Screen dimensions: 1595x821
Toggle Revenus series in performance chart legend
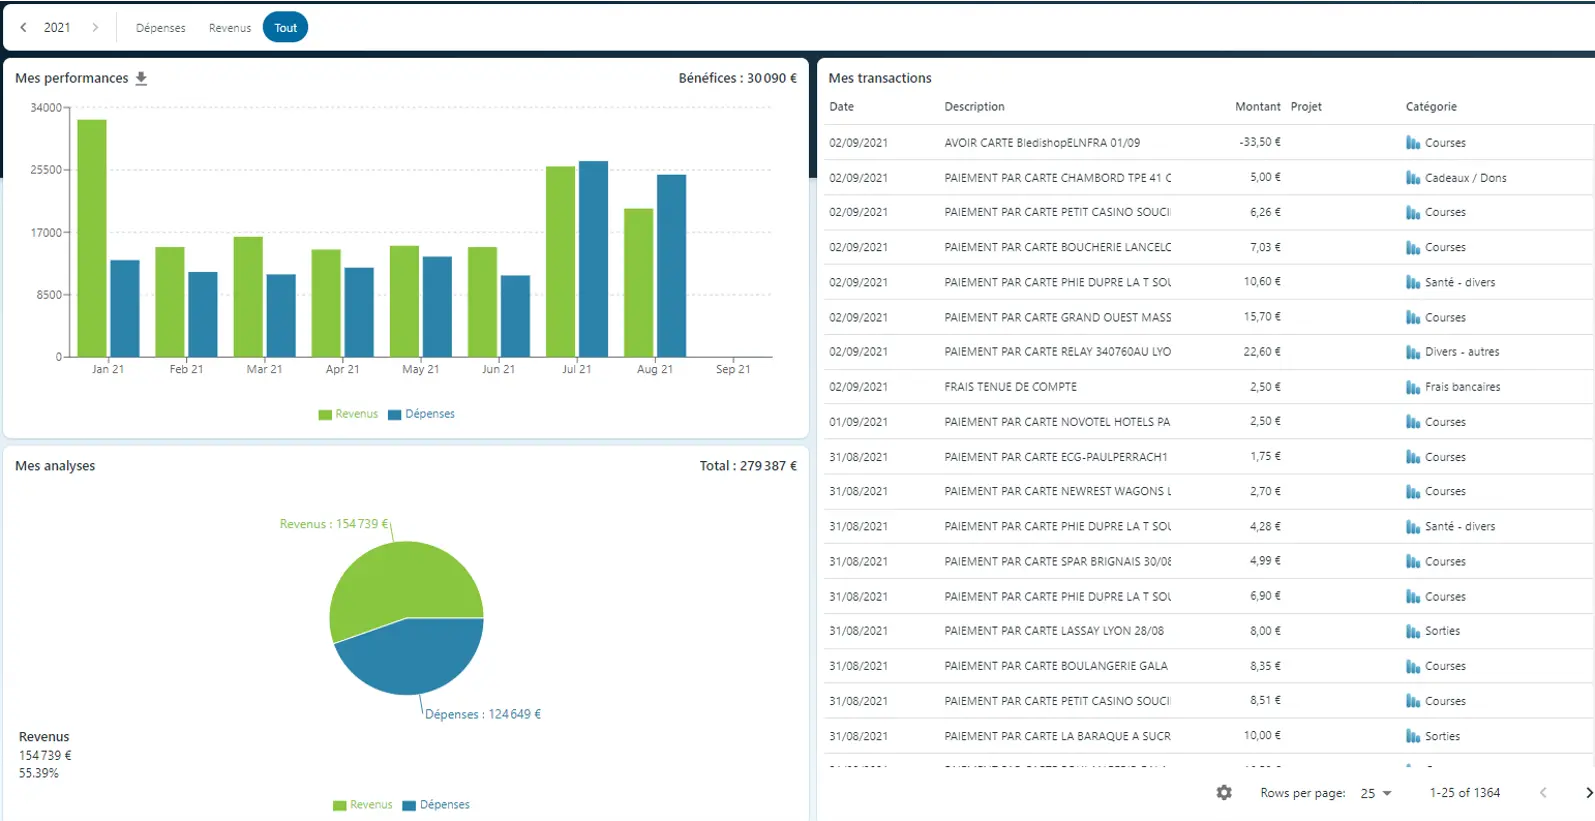point(348,414)
